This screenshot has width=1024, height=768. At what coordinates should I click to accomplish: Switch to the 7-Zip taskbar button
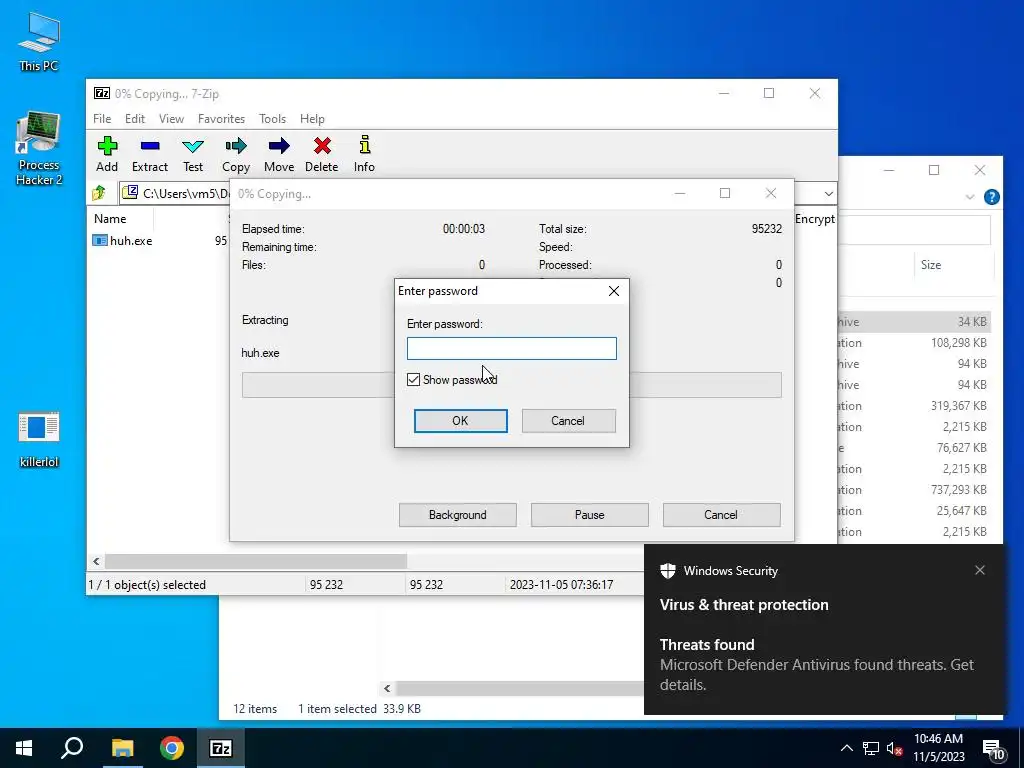(221, 748)
